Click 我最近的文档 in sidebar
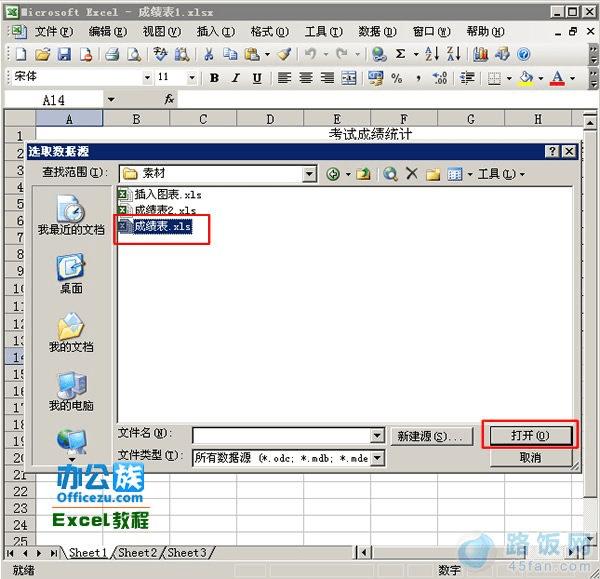Image resolution: width=600 pixels, height=579 pixels. click(71, 214)
